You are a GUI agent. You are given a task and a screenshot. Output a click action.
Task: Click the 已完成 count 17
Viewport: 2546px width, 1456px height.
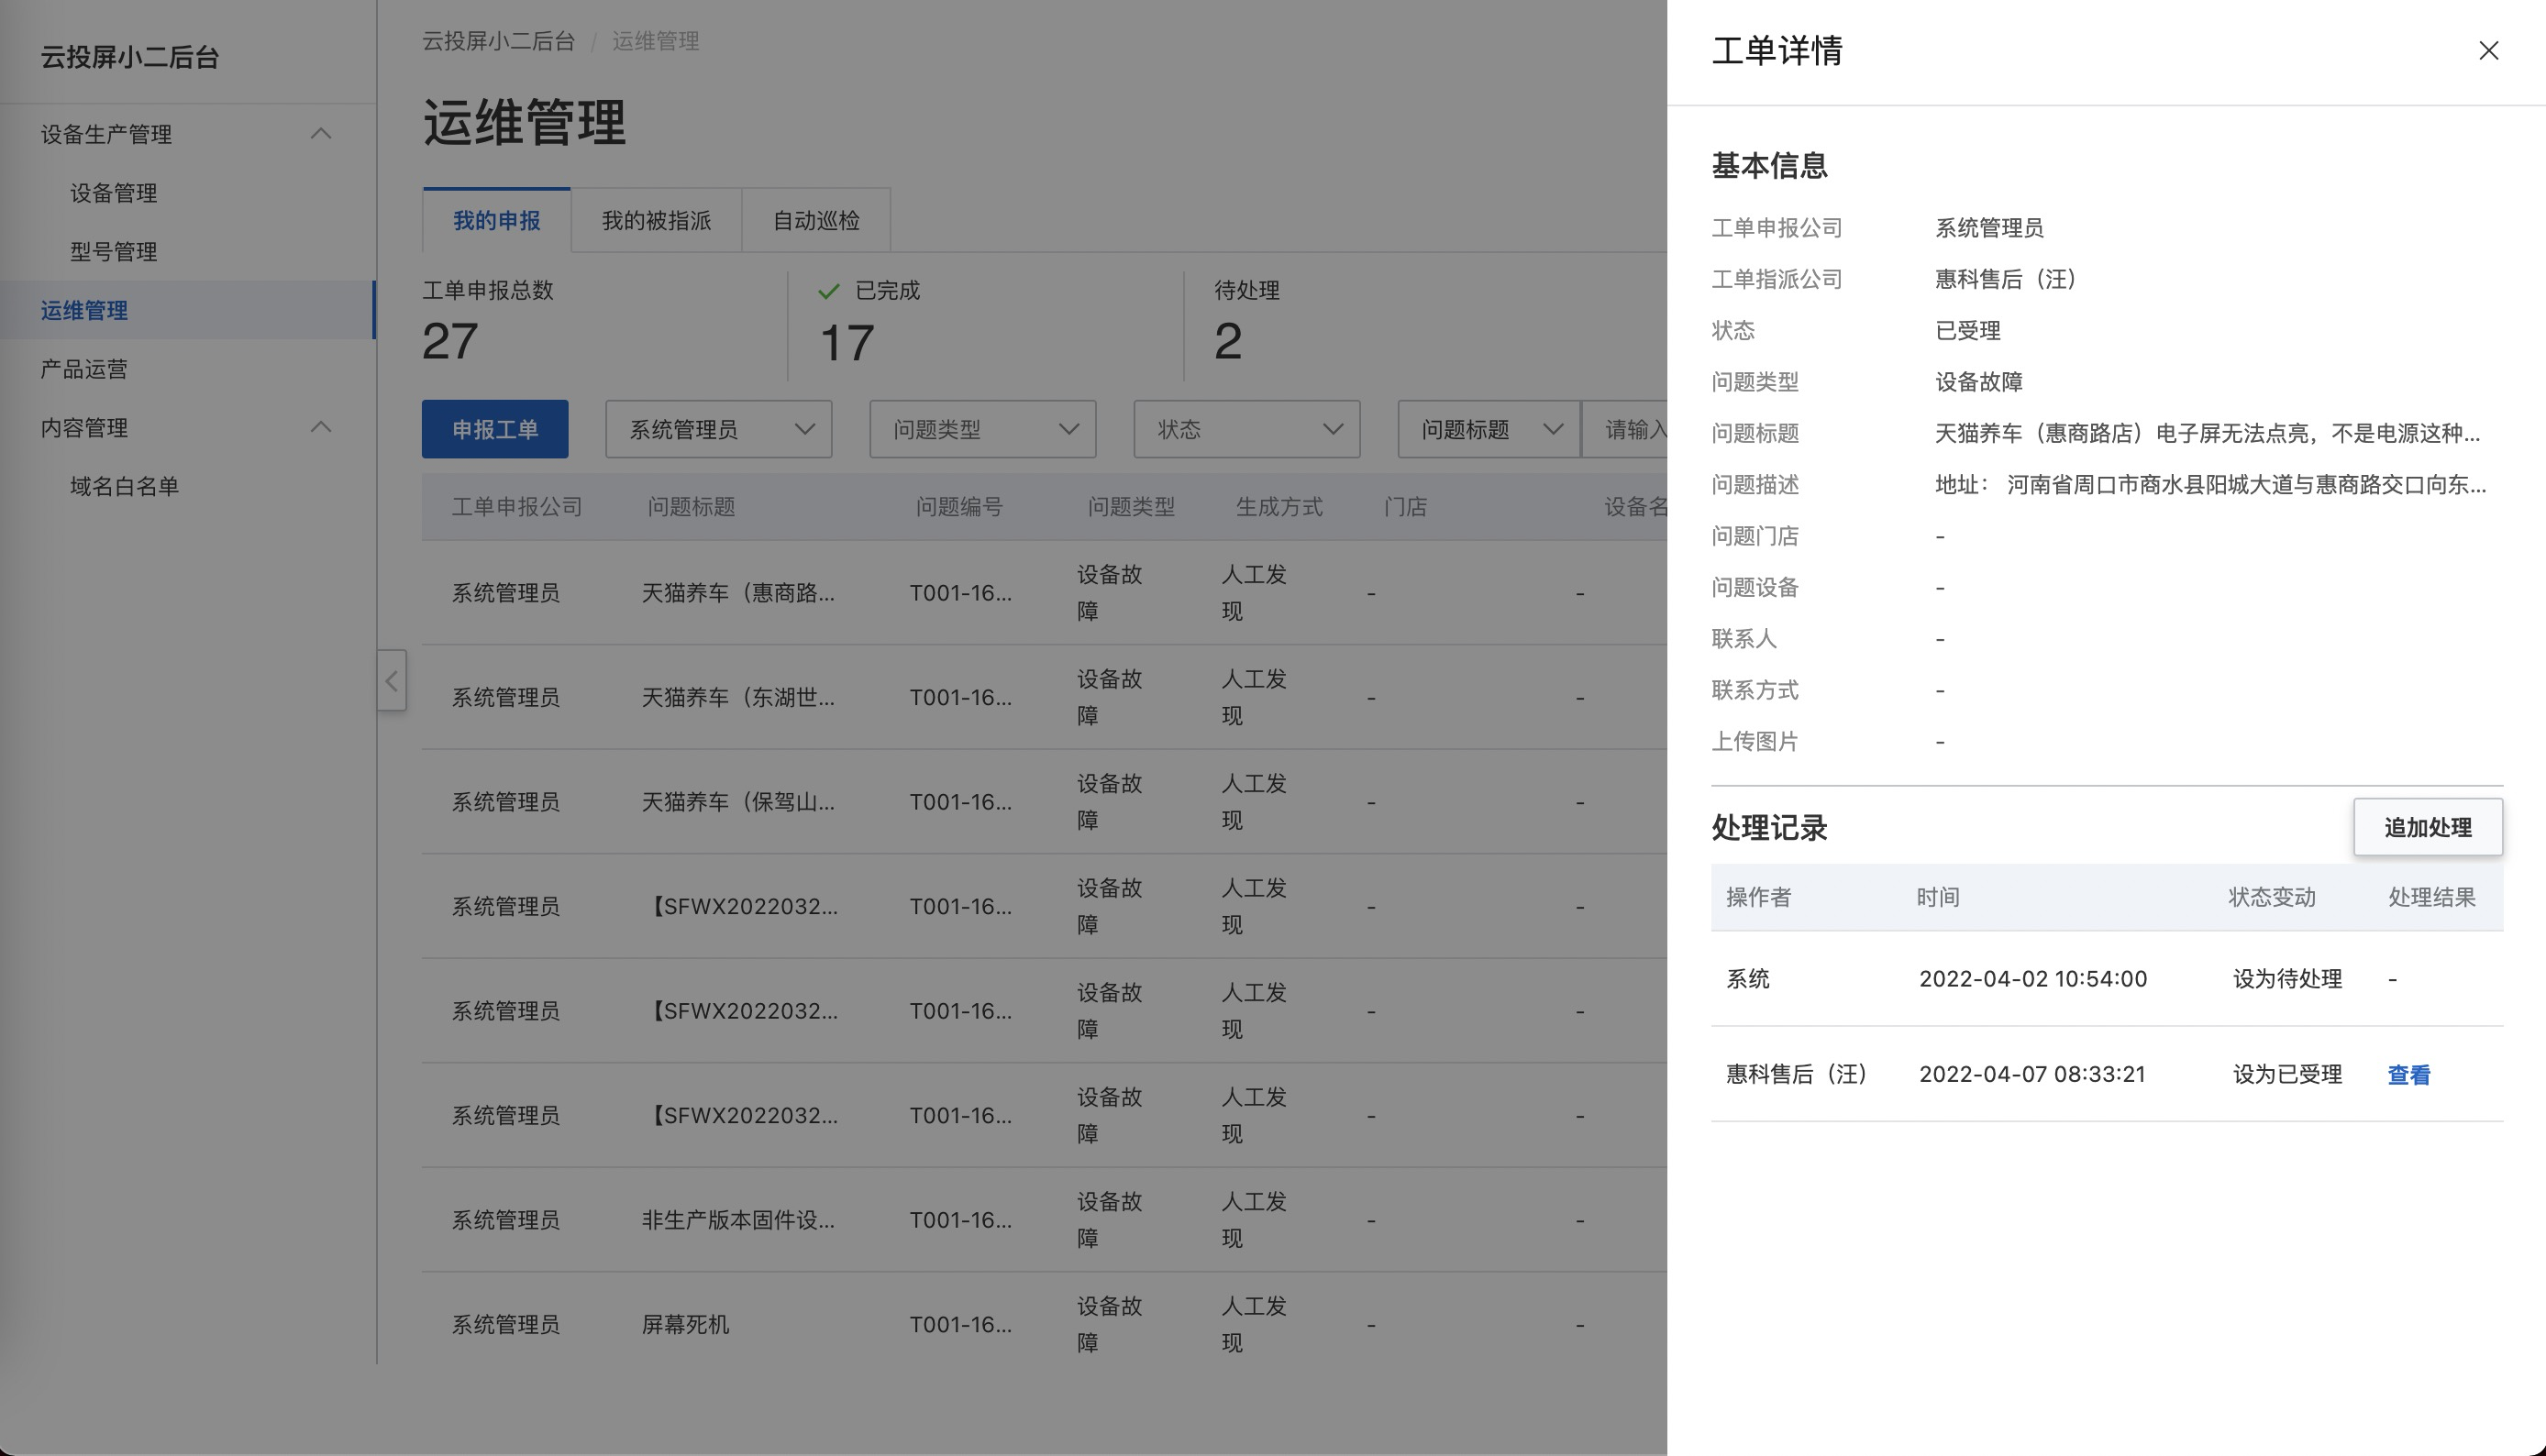[847, 343]
